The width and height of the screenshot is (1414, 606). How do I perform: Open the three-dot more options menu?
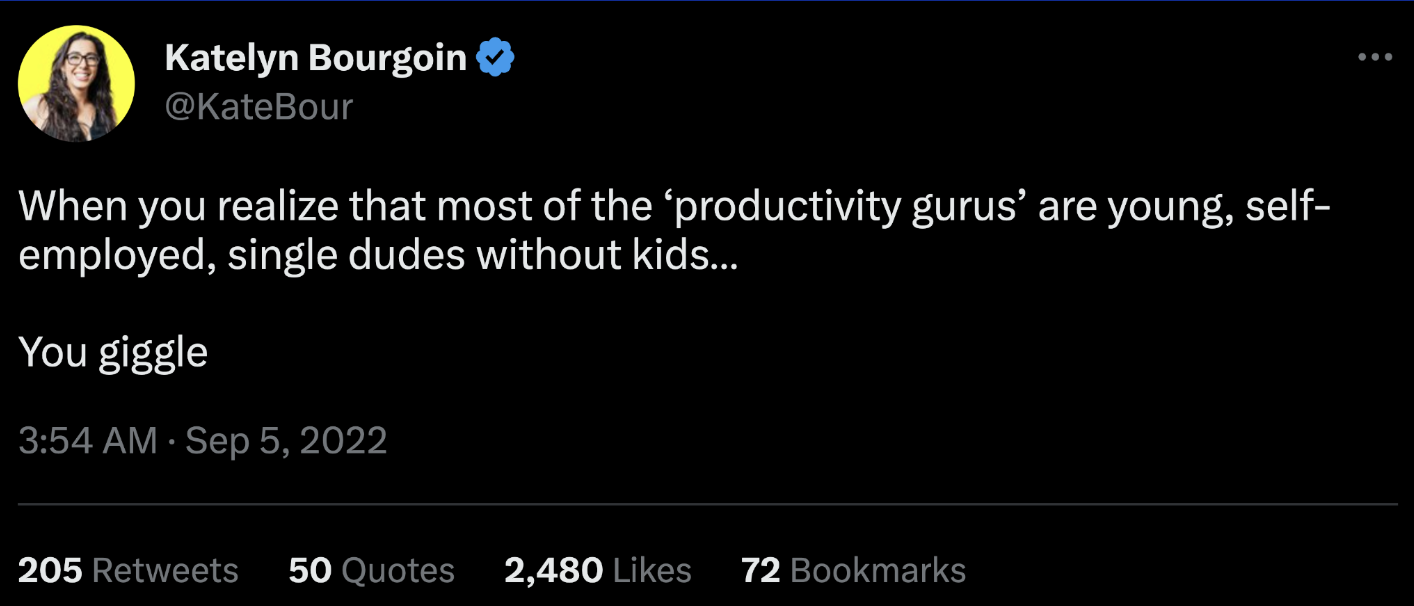(1375, 59)
